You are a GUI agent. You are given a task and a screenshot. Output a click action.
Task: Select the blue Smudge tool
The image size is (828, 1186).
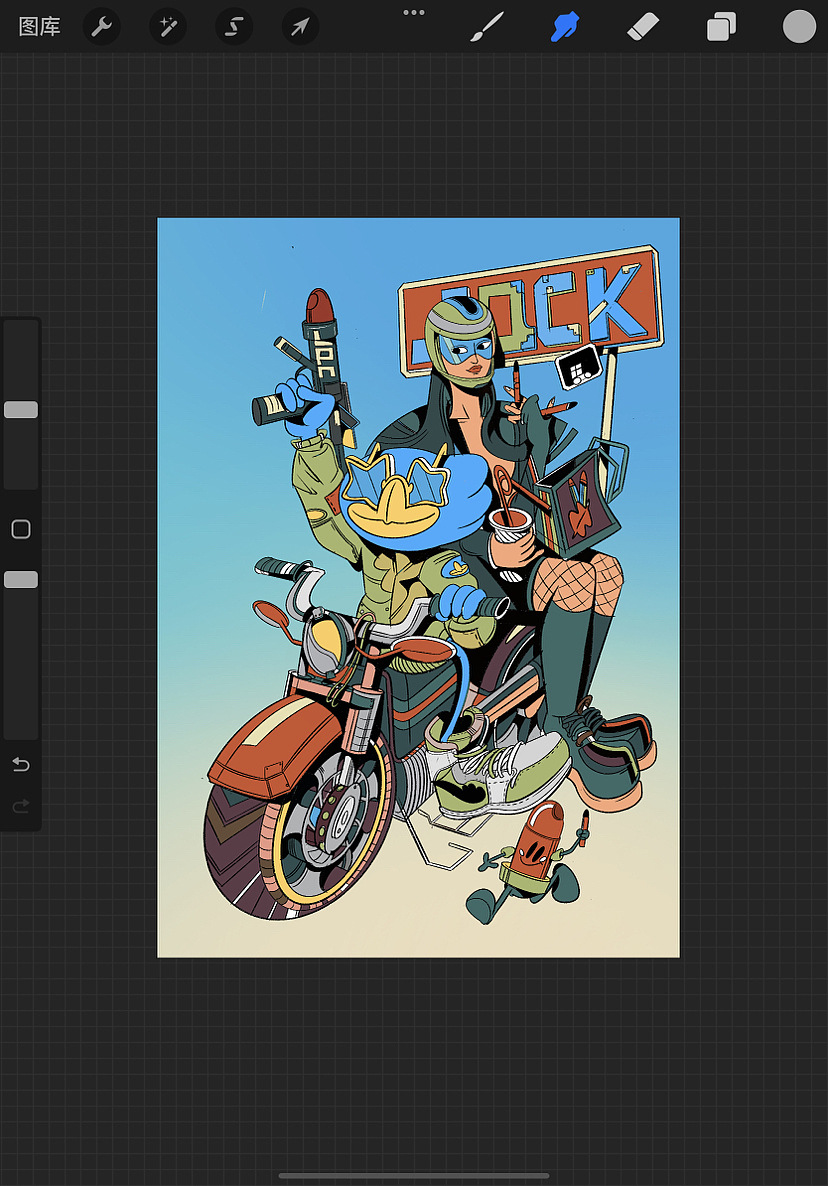coord(565,27)
